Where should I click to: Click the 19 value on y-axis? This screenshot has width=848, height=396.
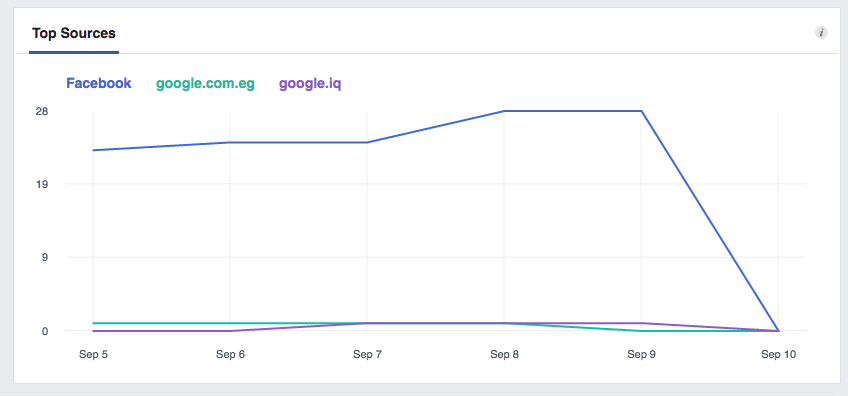[x=42, y=184]
